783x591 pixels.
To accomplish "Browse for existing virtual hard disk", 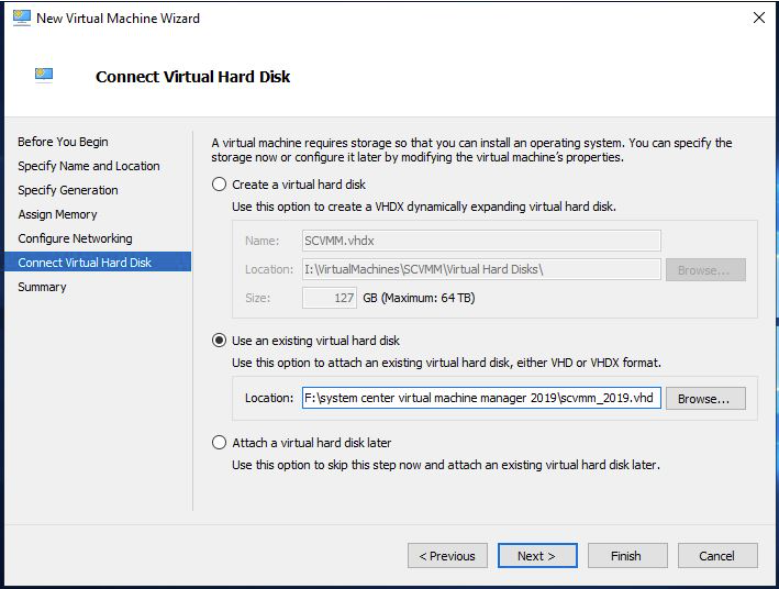I will 705,398.
